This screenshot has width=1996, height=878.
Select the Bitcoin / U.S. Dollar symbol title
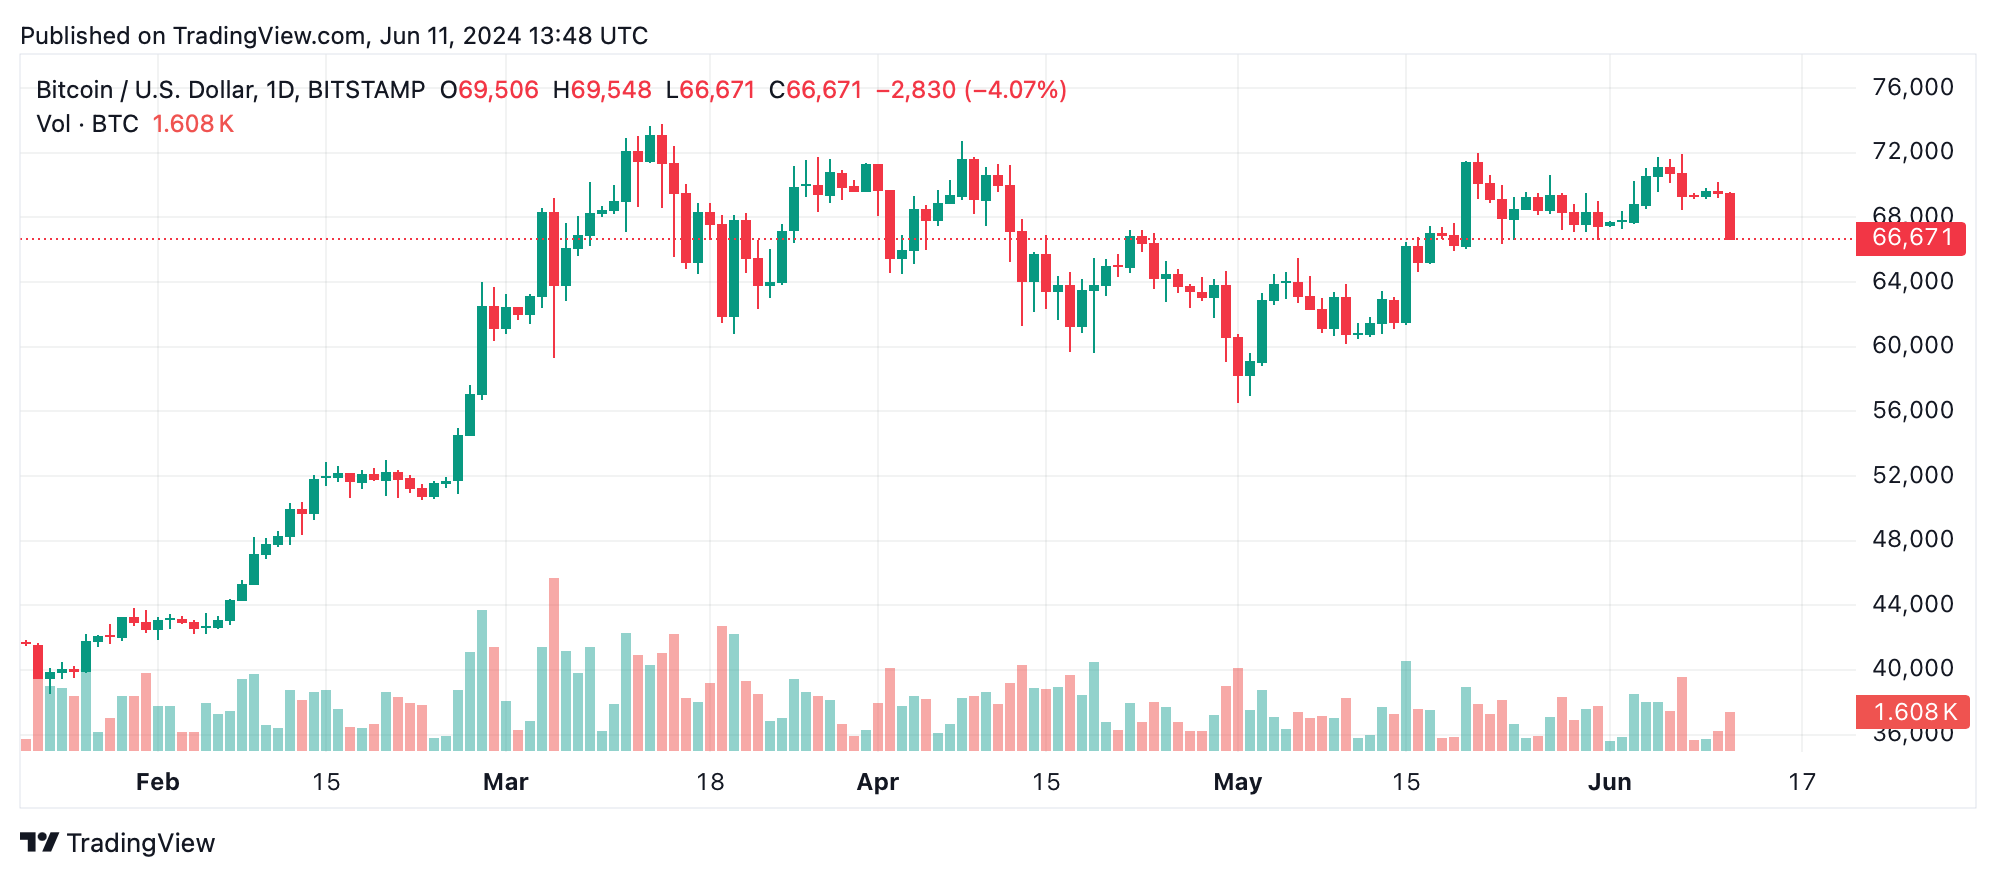pos(230,90)
